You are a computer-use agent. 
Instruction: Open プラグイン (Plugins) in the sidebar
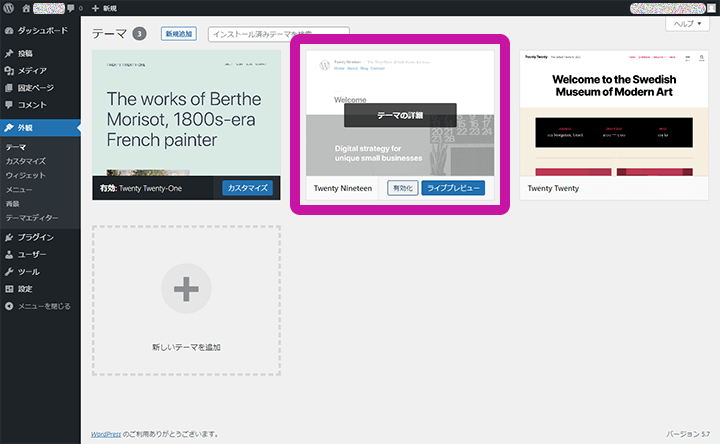click(35, 237)
